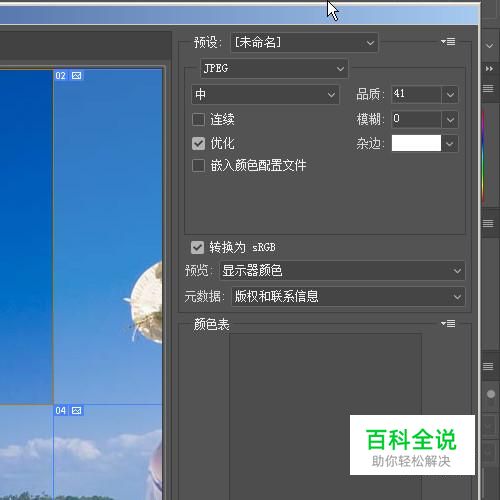This screenshot has width=500, height=500.
Task: Select slice 02 in the preview
Action: click(x=108, y=237)
